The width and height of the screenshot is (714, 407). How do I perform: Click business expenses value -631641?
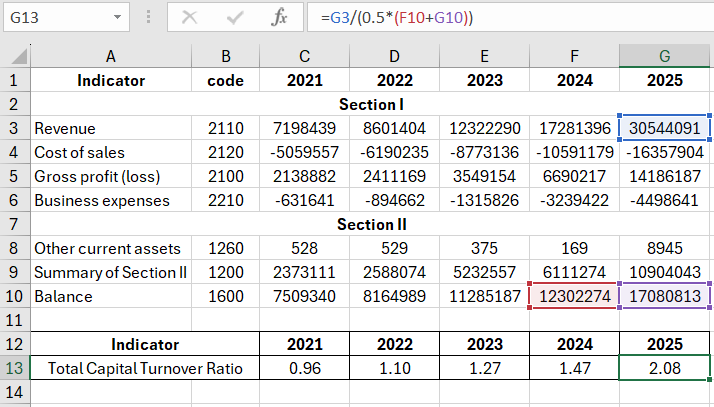point(304,200)
